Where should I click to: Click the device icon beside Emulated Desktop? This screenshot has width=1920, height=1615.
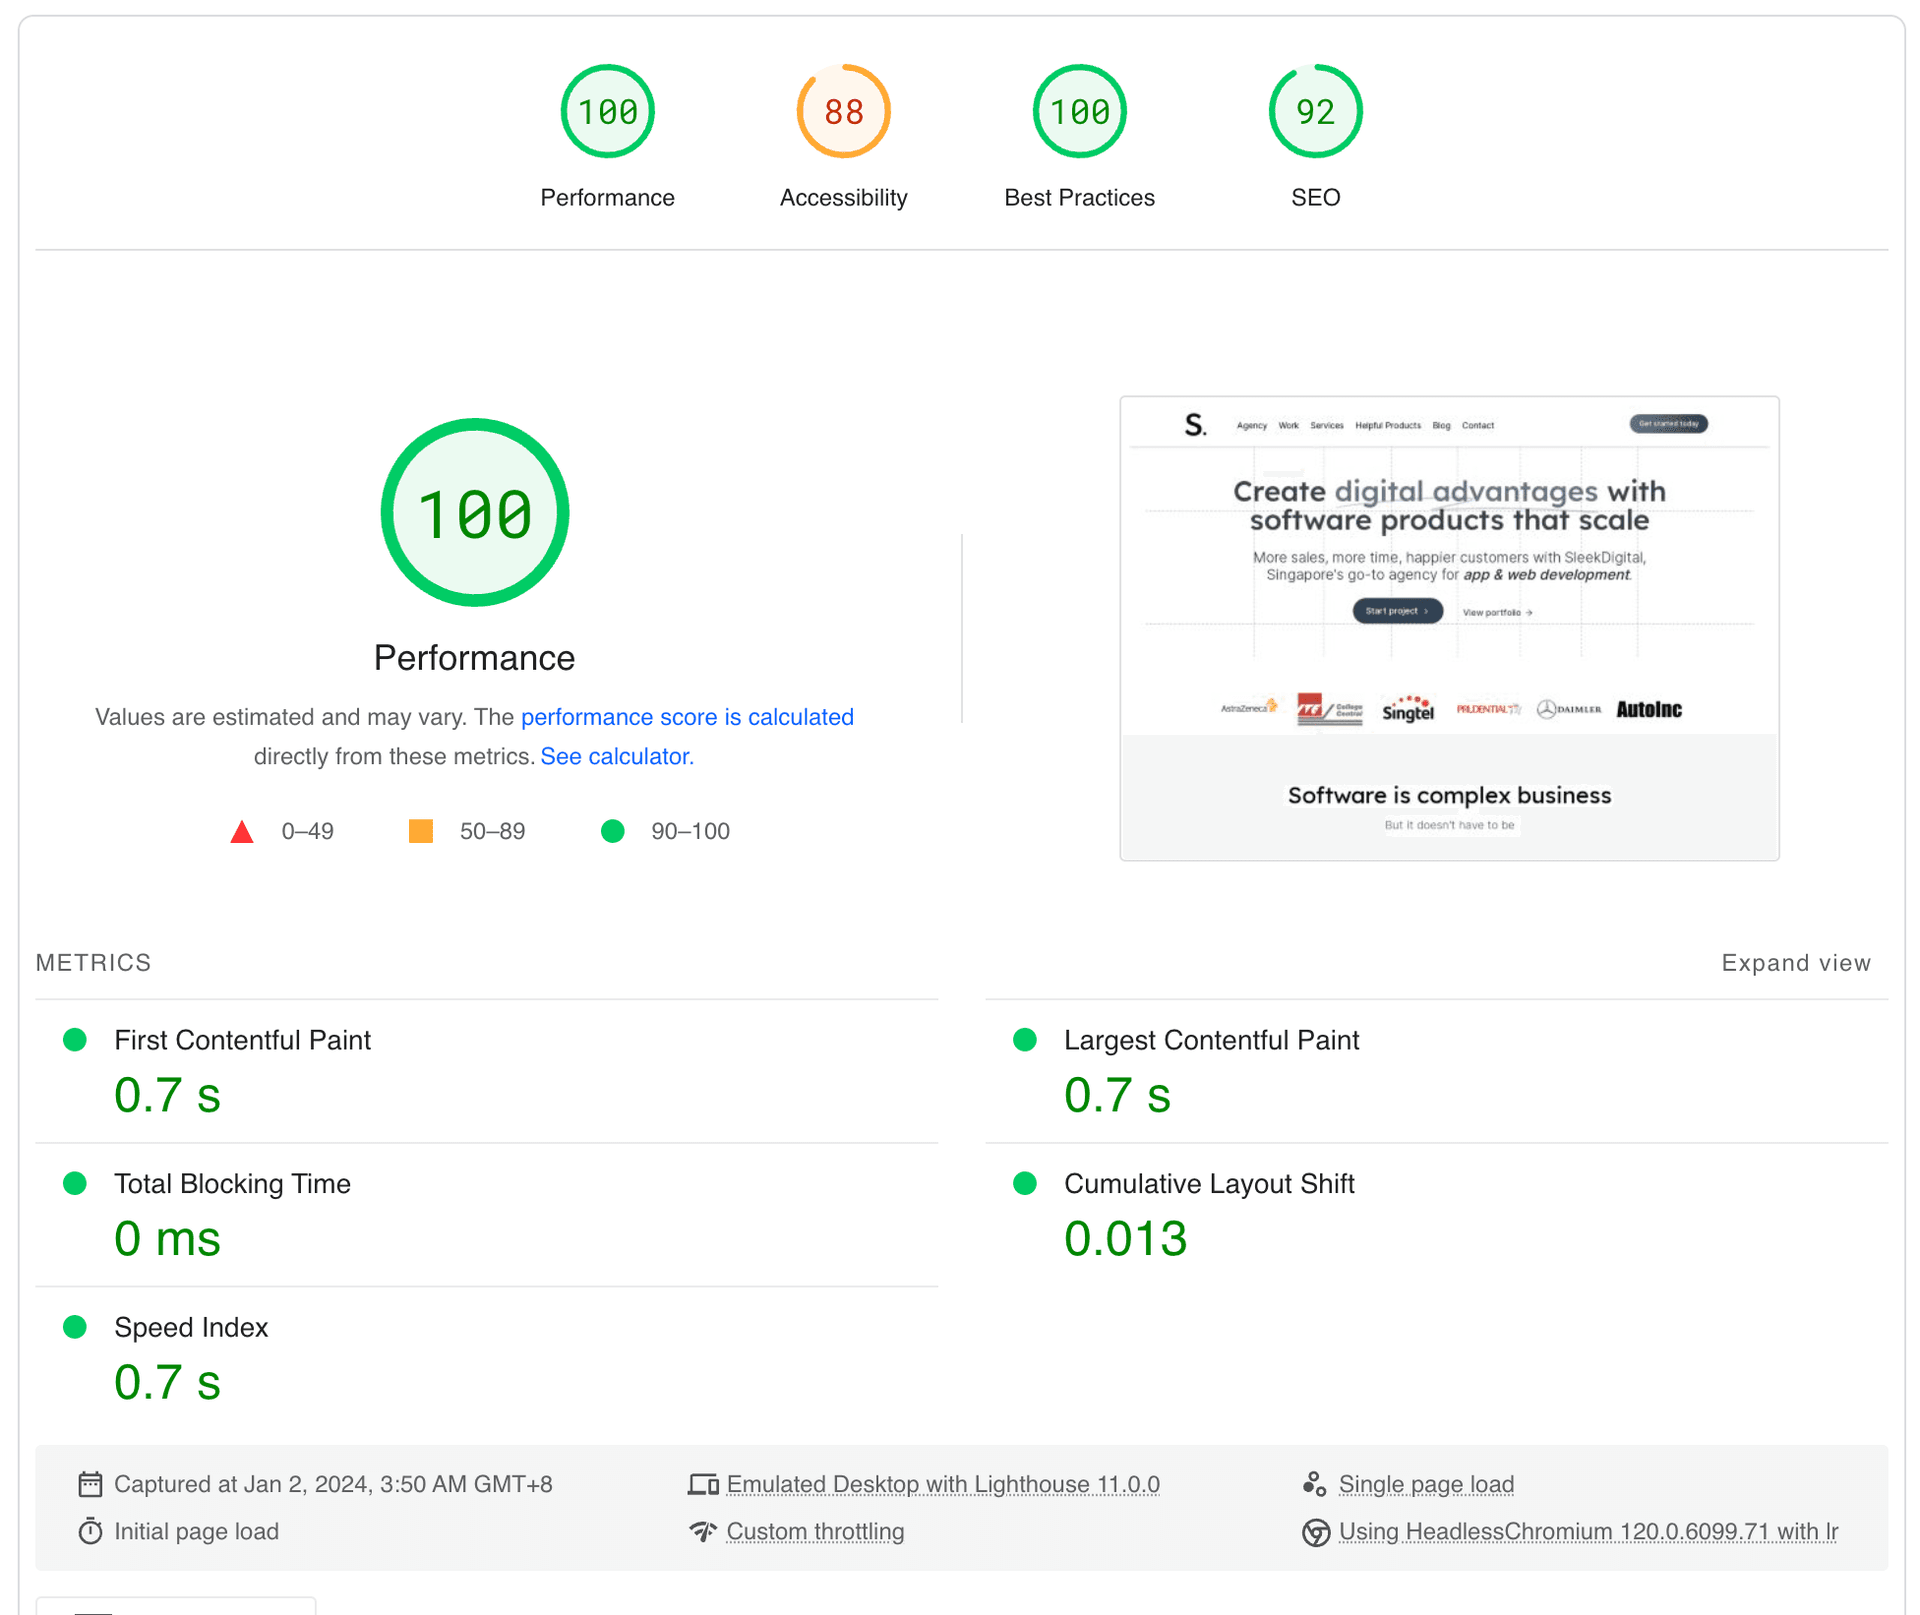[703, 1484]
